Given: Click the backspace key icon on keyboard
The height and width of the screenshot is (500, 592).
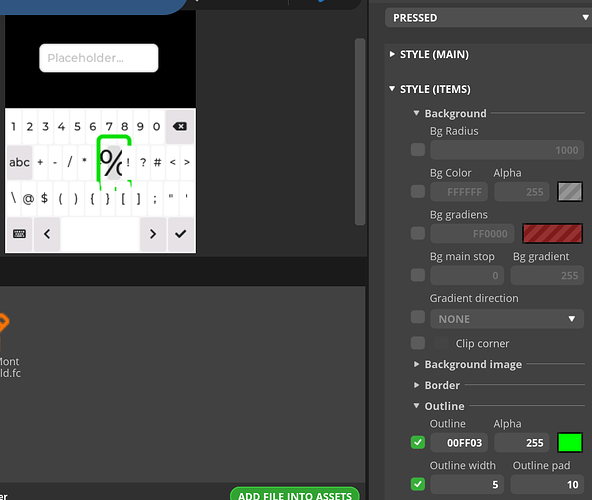Looking at the screenshot, I should coord(180,127).
